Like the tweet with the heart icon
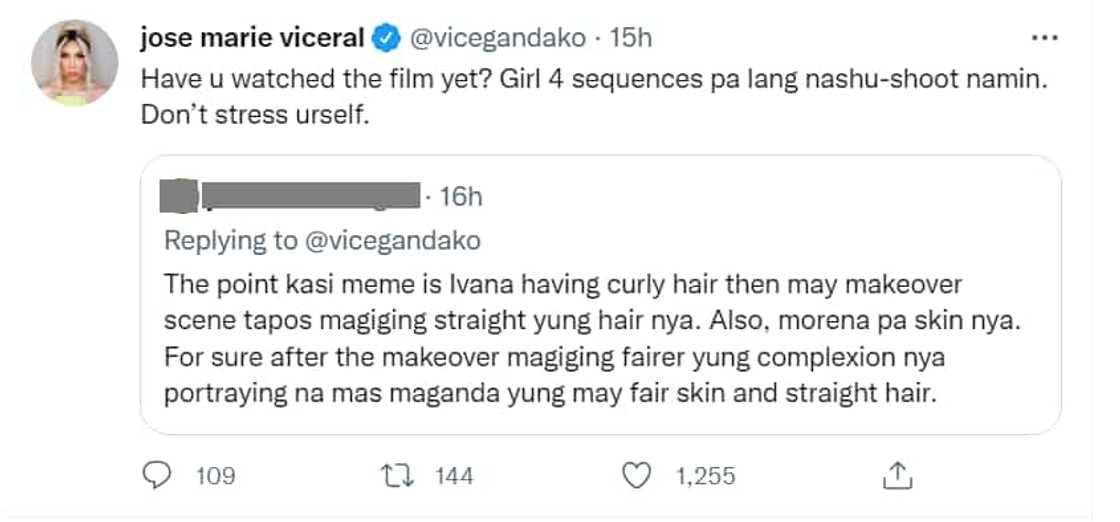 tap(635, 475)
